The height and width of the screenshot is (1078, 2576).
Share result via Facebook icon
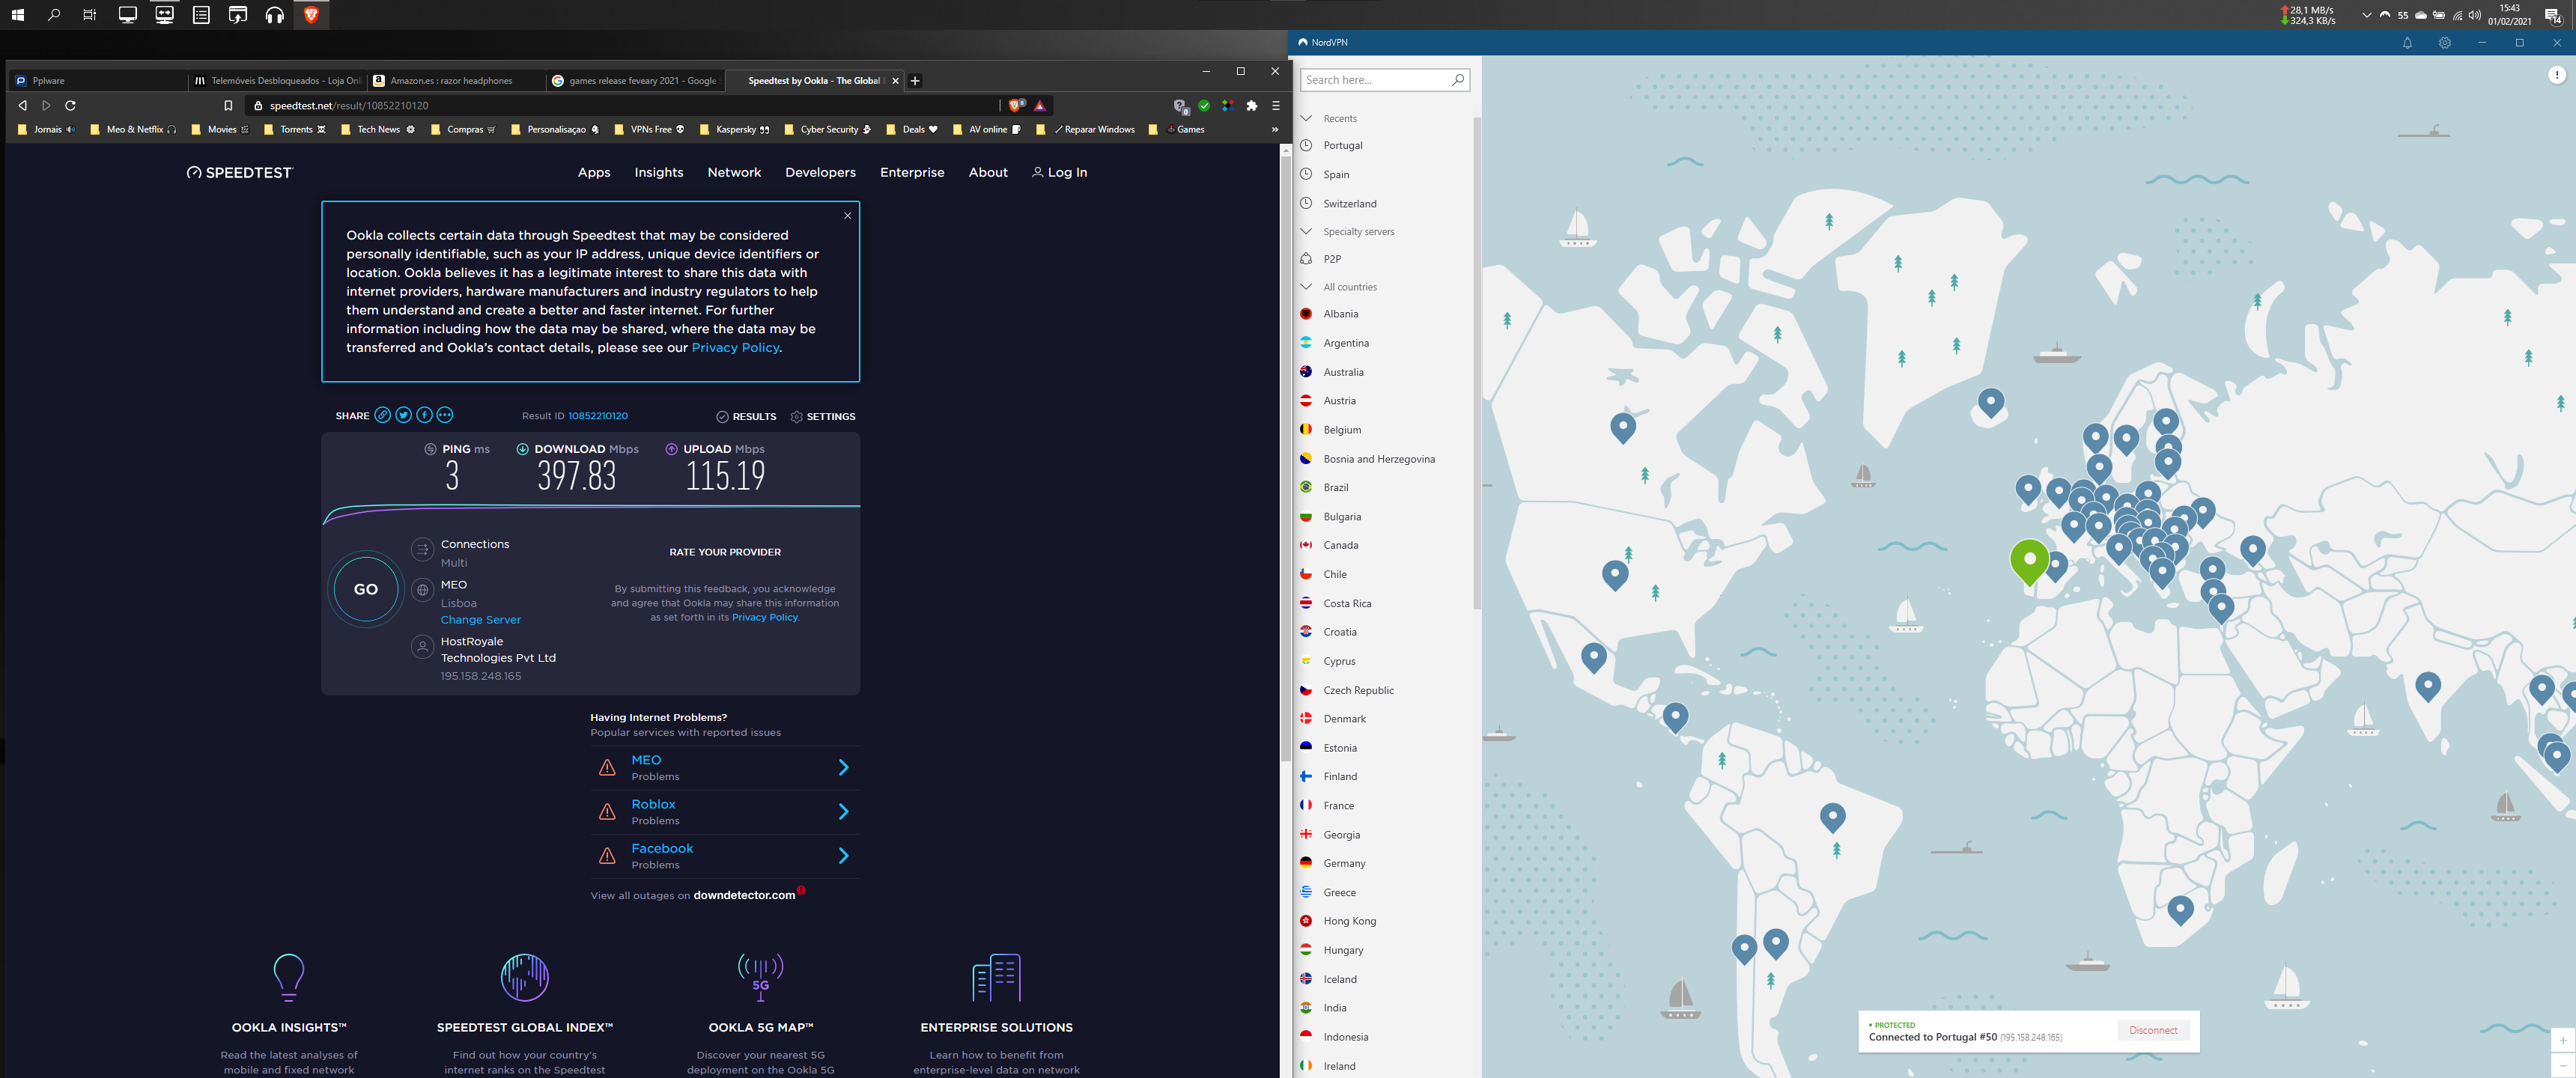tap(424, 415)
